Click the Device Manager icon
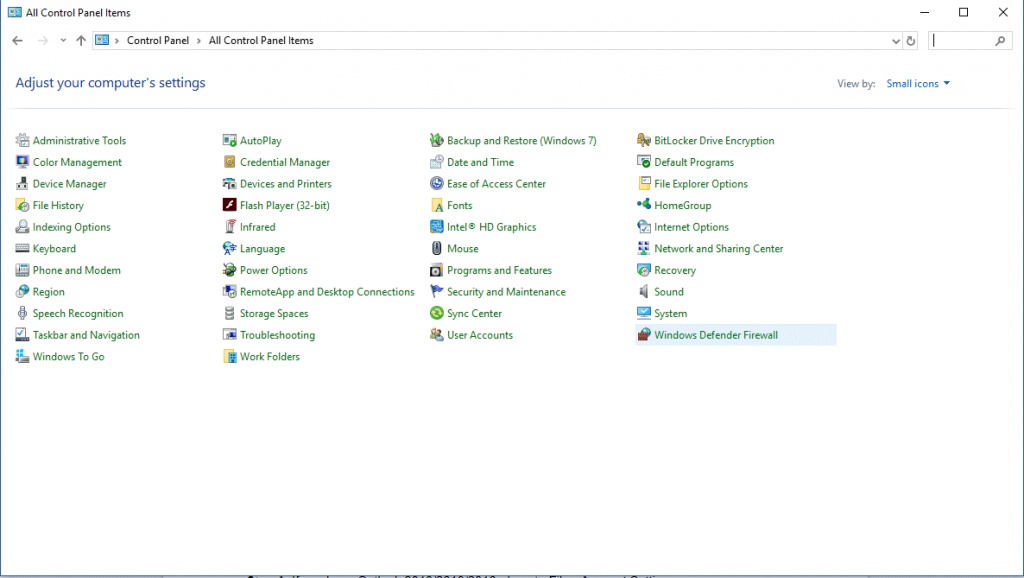This screenshot has height=578, width=1024. tap(22, 184)
